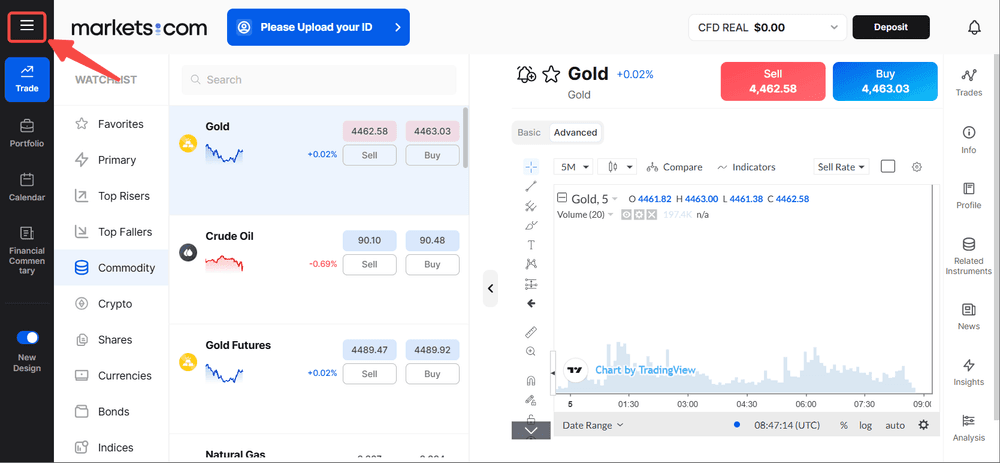Open the CFD REAL account dropdown

[x=767, y=27]
